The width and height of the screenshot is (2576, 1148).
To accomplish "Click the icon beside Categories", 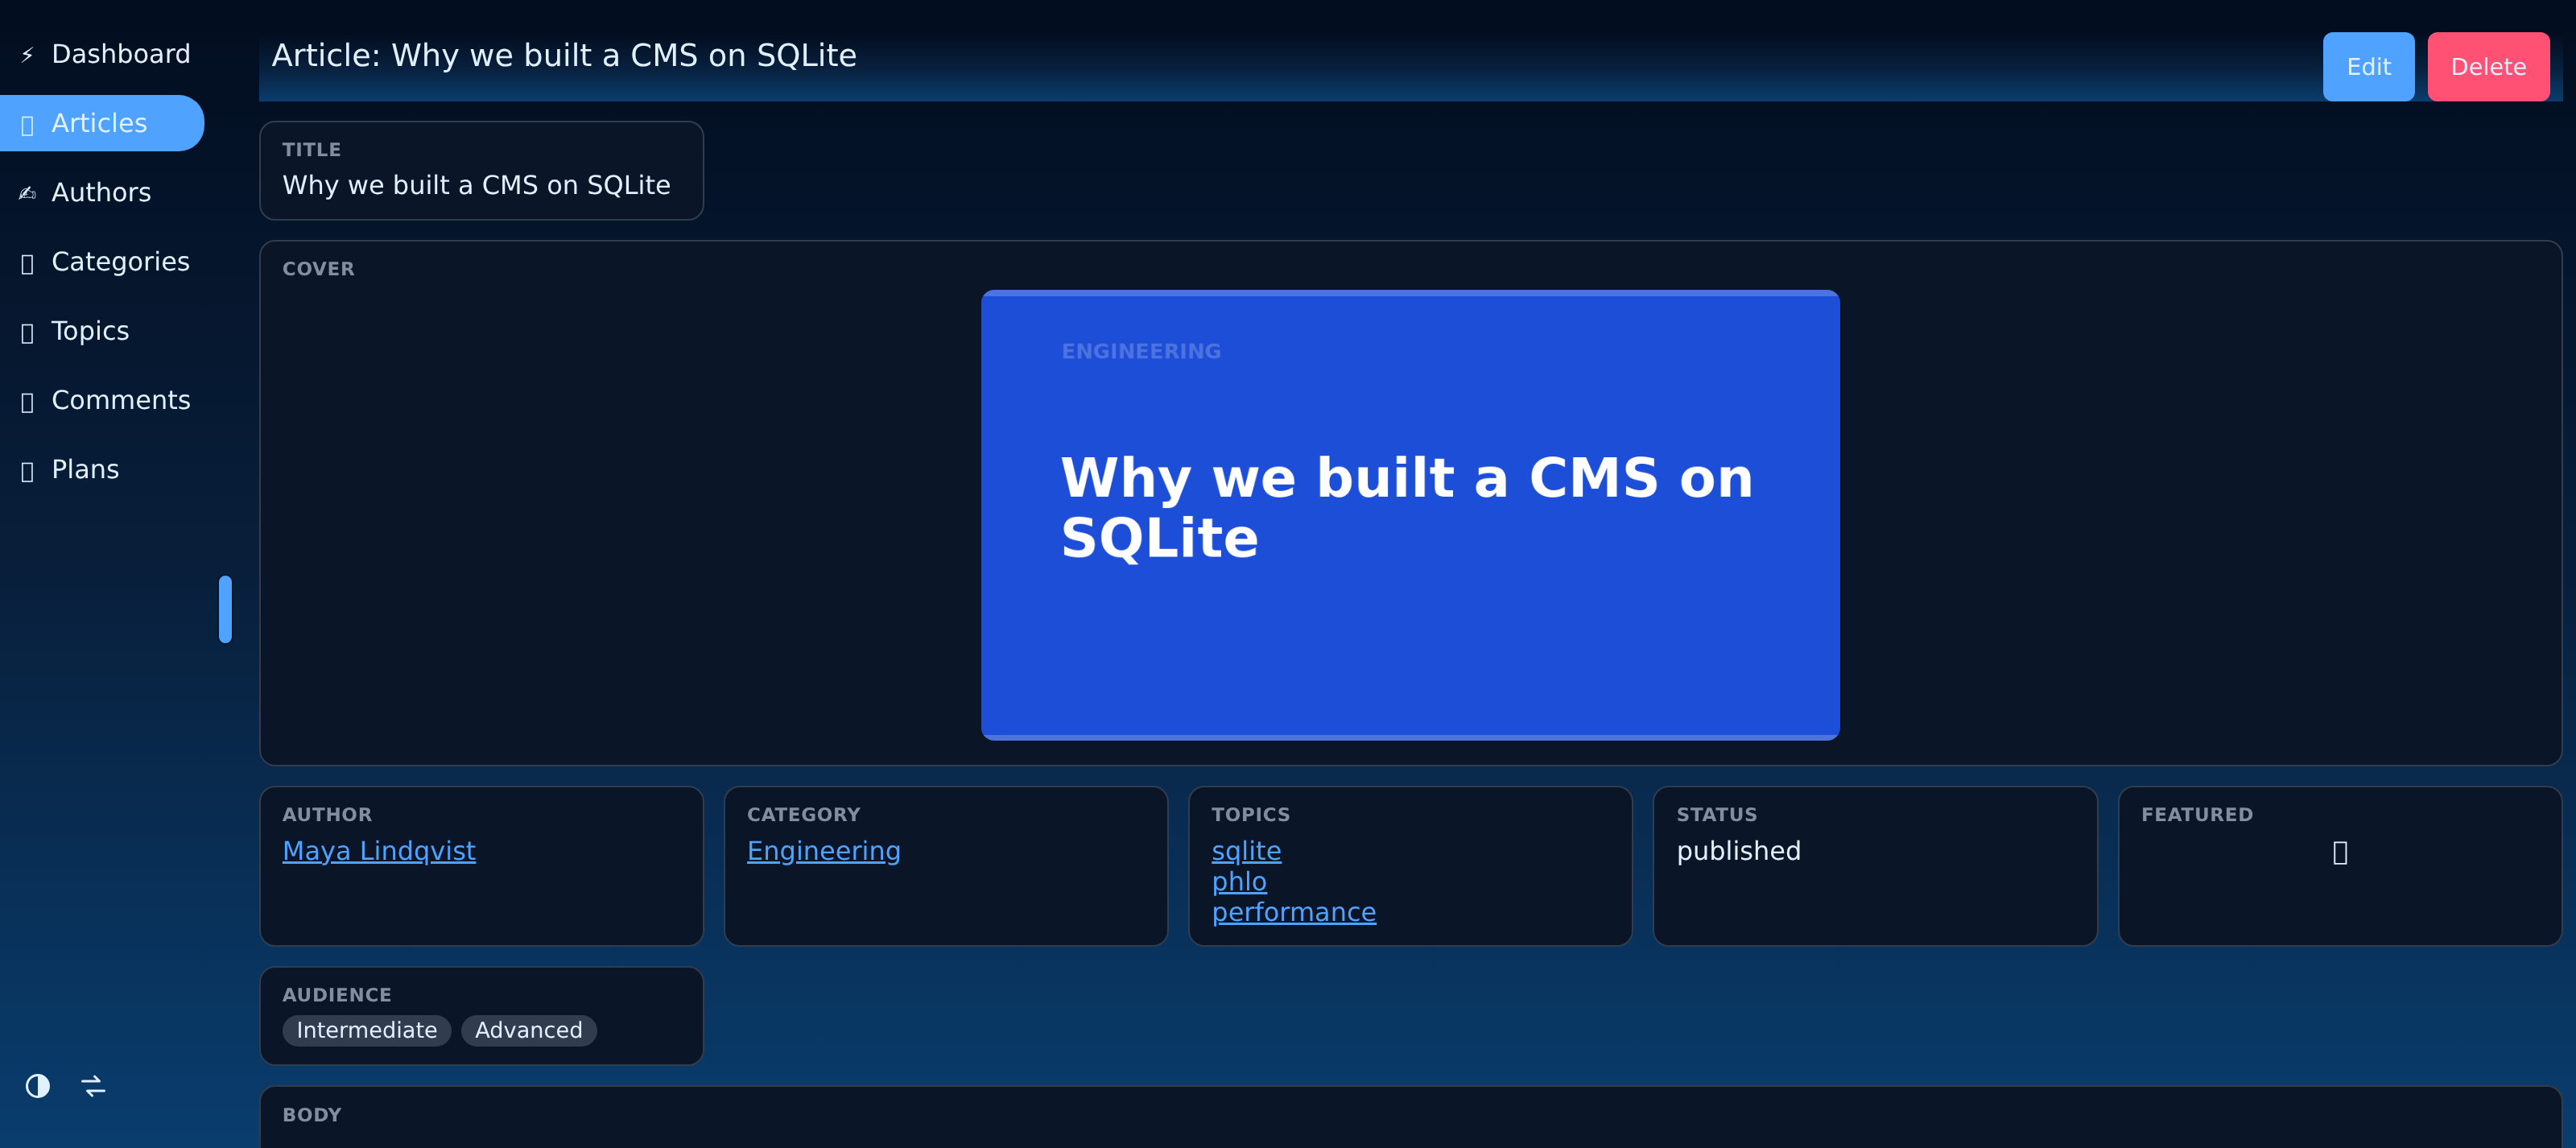I will 27,263.
